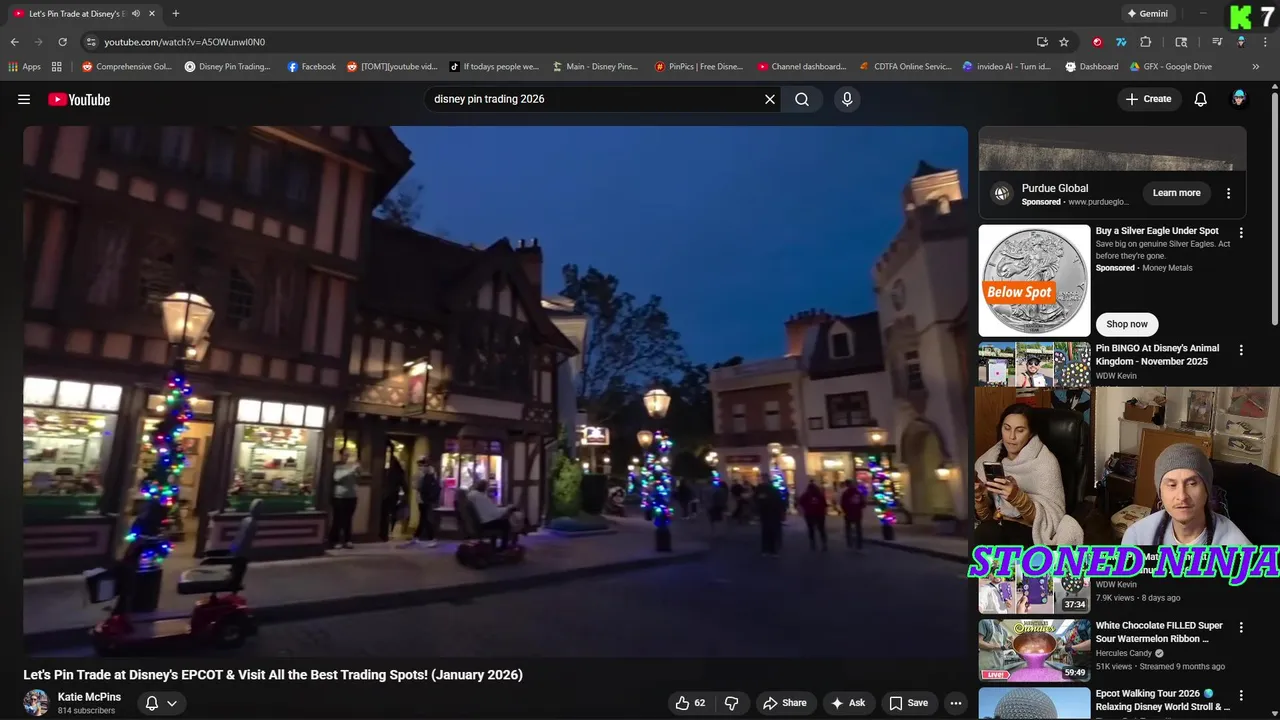Open the YouTube hamburger guide menu
Screen dimensions: 1280x720
[24, 99]
